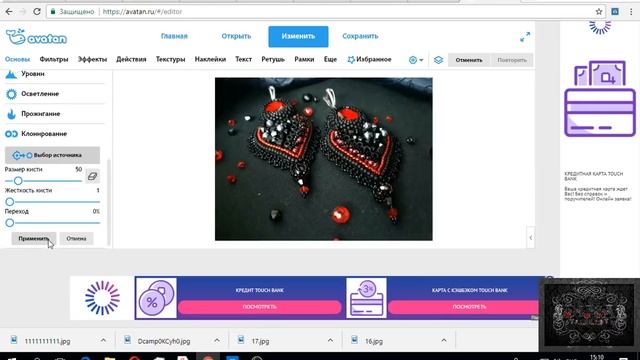640x360 pixels.
Task: Open the Главная tab
Action: (174, 36)
